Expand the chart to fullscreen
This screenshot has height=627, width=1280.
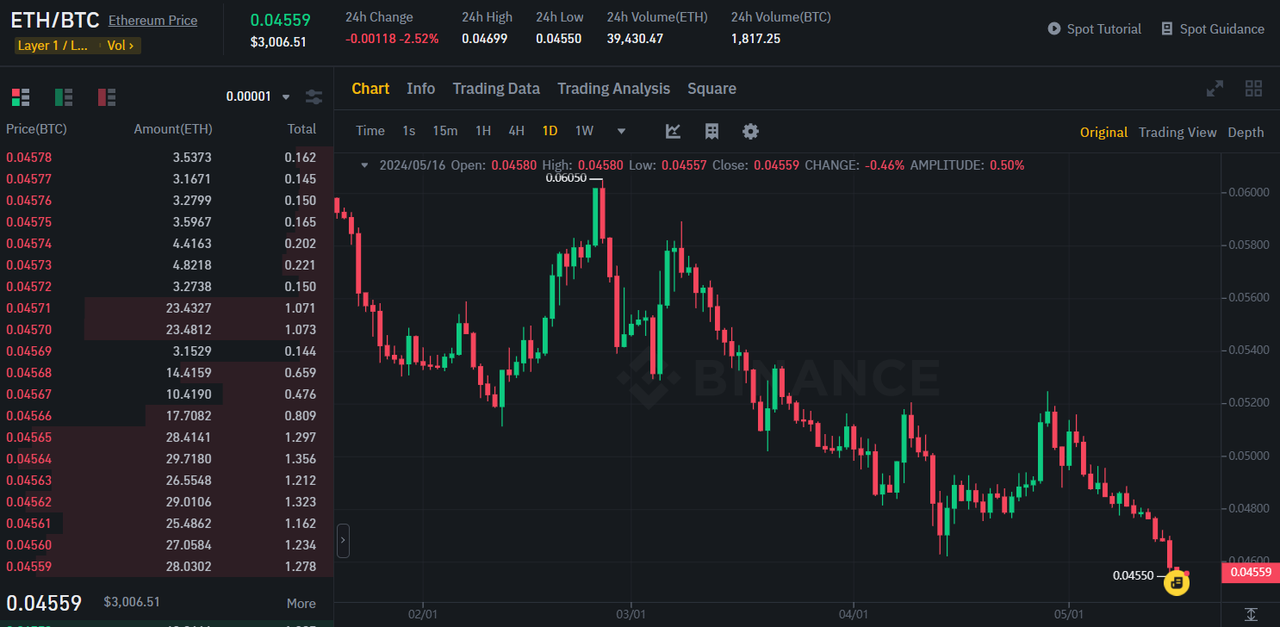click(1215, 89)
